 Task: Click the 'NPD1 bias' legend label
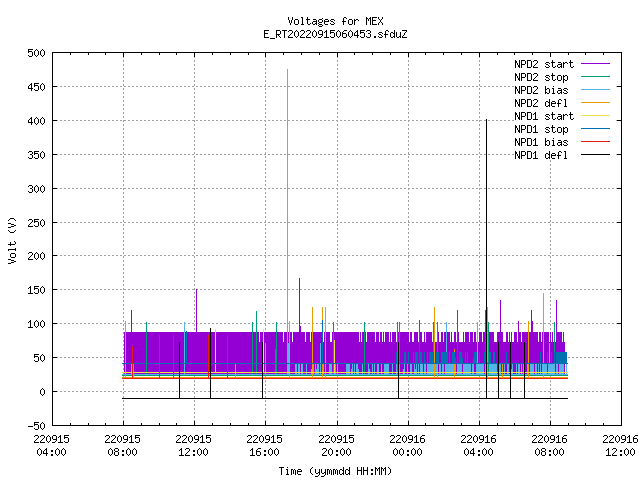click(541, 142)
